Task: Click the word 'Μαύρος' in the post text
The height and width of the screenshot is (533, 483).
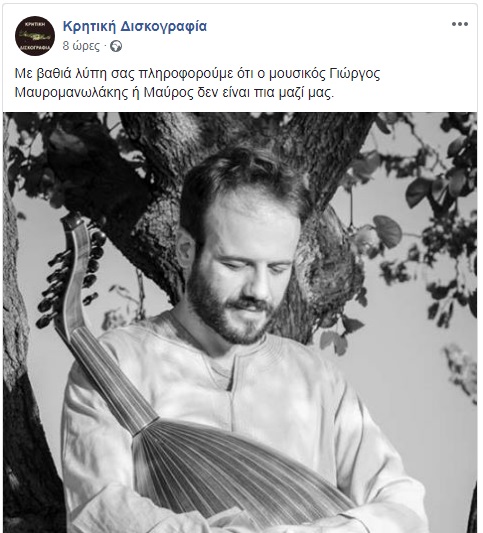Action: pos(169,92)
